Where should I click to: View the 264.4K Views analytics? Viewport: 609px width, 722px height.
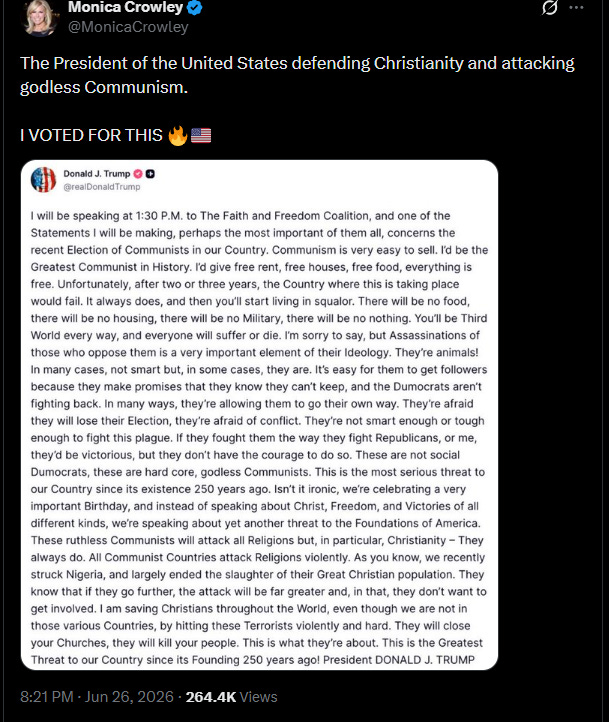point(232,697)
